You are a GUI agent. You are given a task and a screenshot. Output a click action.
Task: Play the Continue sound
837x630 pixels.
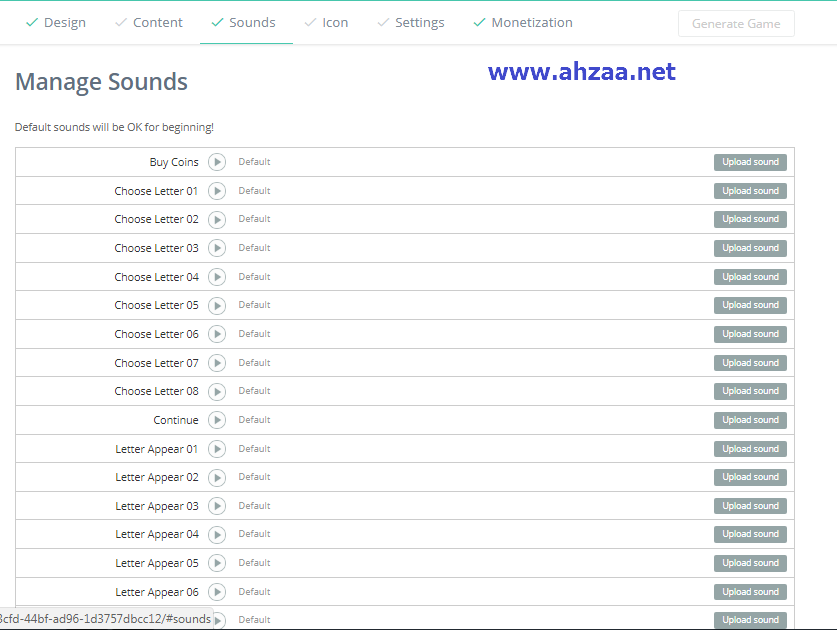(217, 420)
